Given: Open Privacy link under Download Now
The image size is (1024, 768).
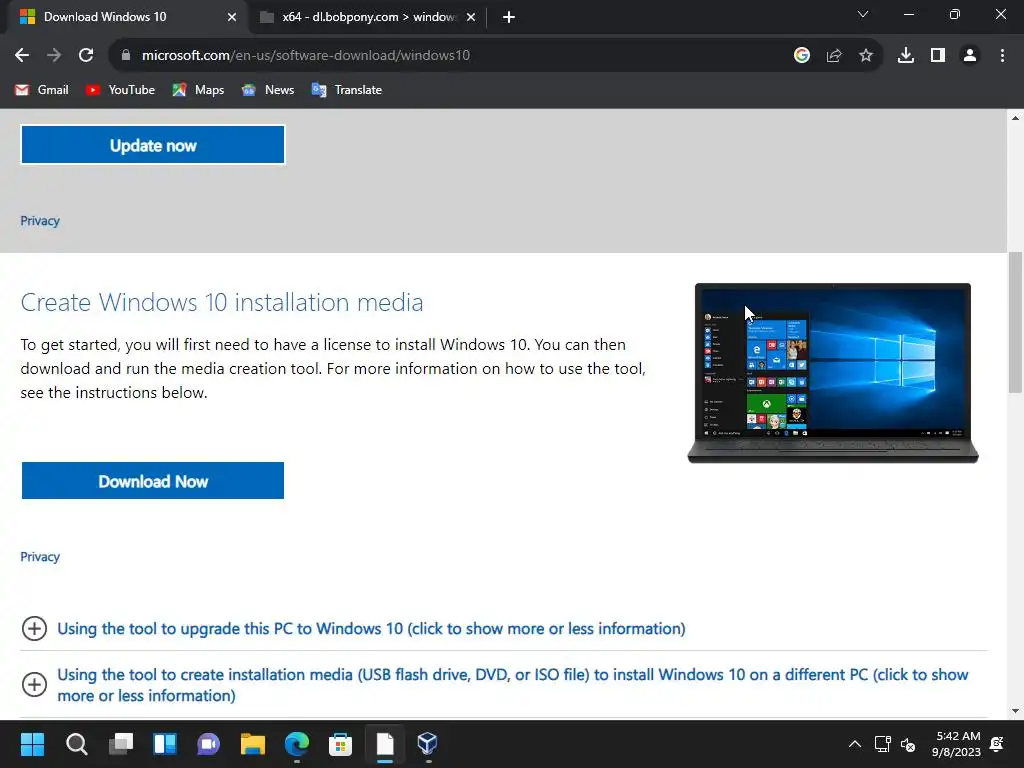Looking at the screenshot, I should (40, 556).
